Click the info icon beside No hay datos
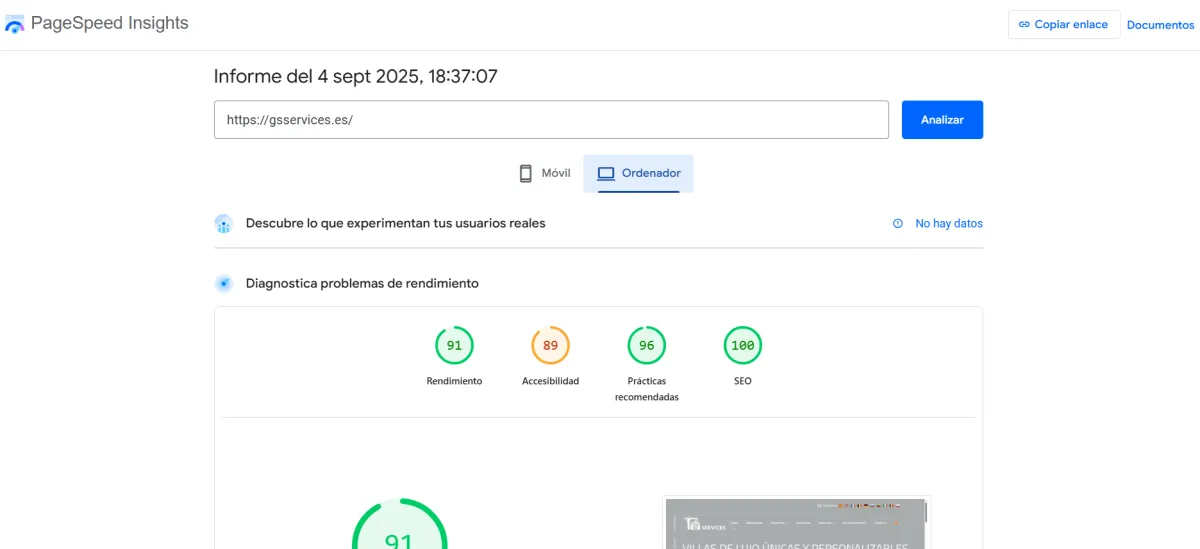Image resolution: width=1200 pixels, height=549 pixels. click(898, 224)
